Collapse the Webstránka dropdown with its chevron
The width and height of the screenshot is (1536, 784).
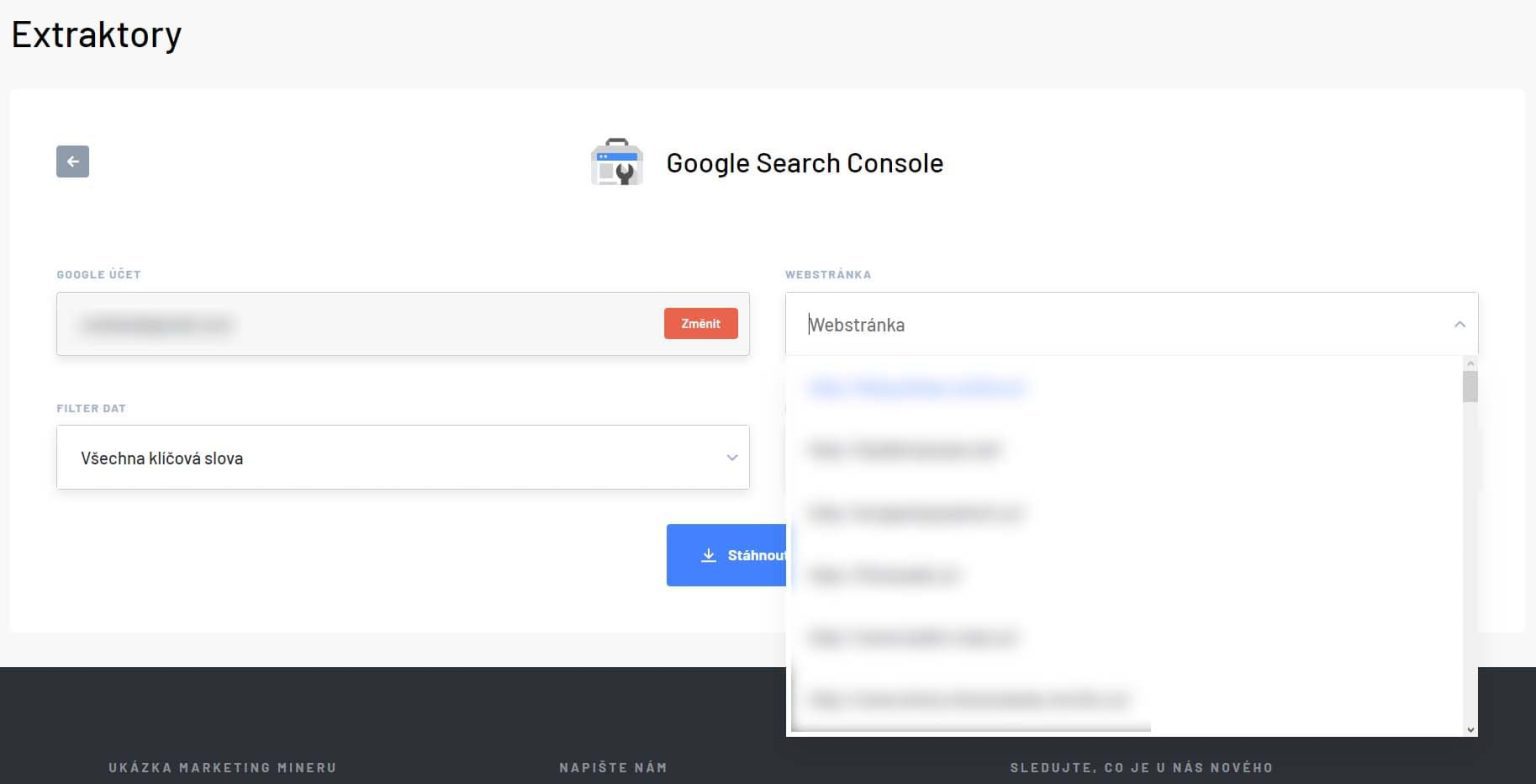pyautogui.click(x=1459, y=324)
